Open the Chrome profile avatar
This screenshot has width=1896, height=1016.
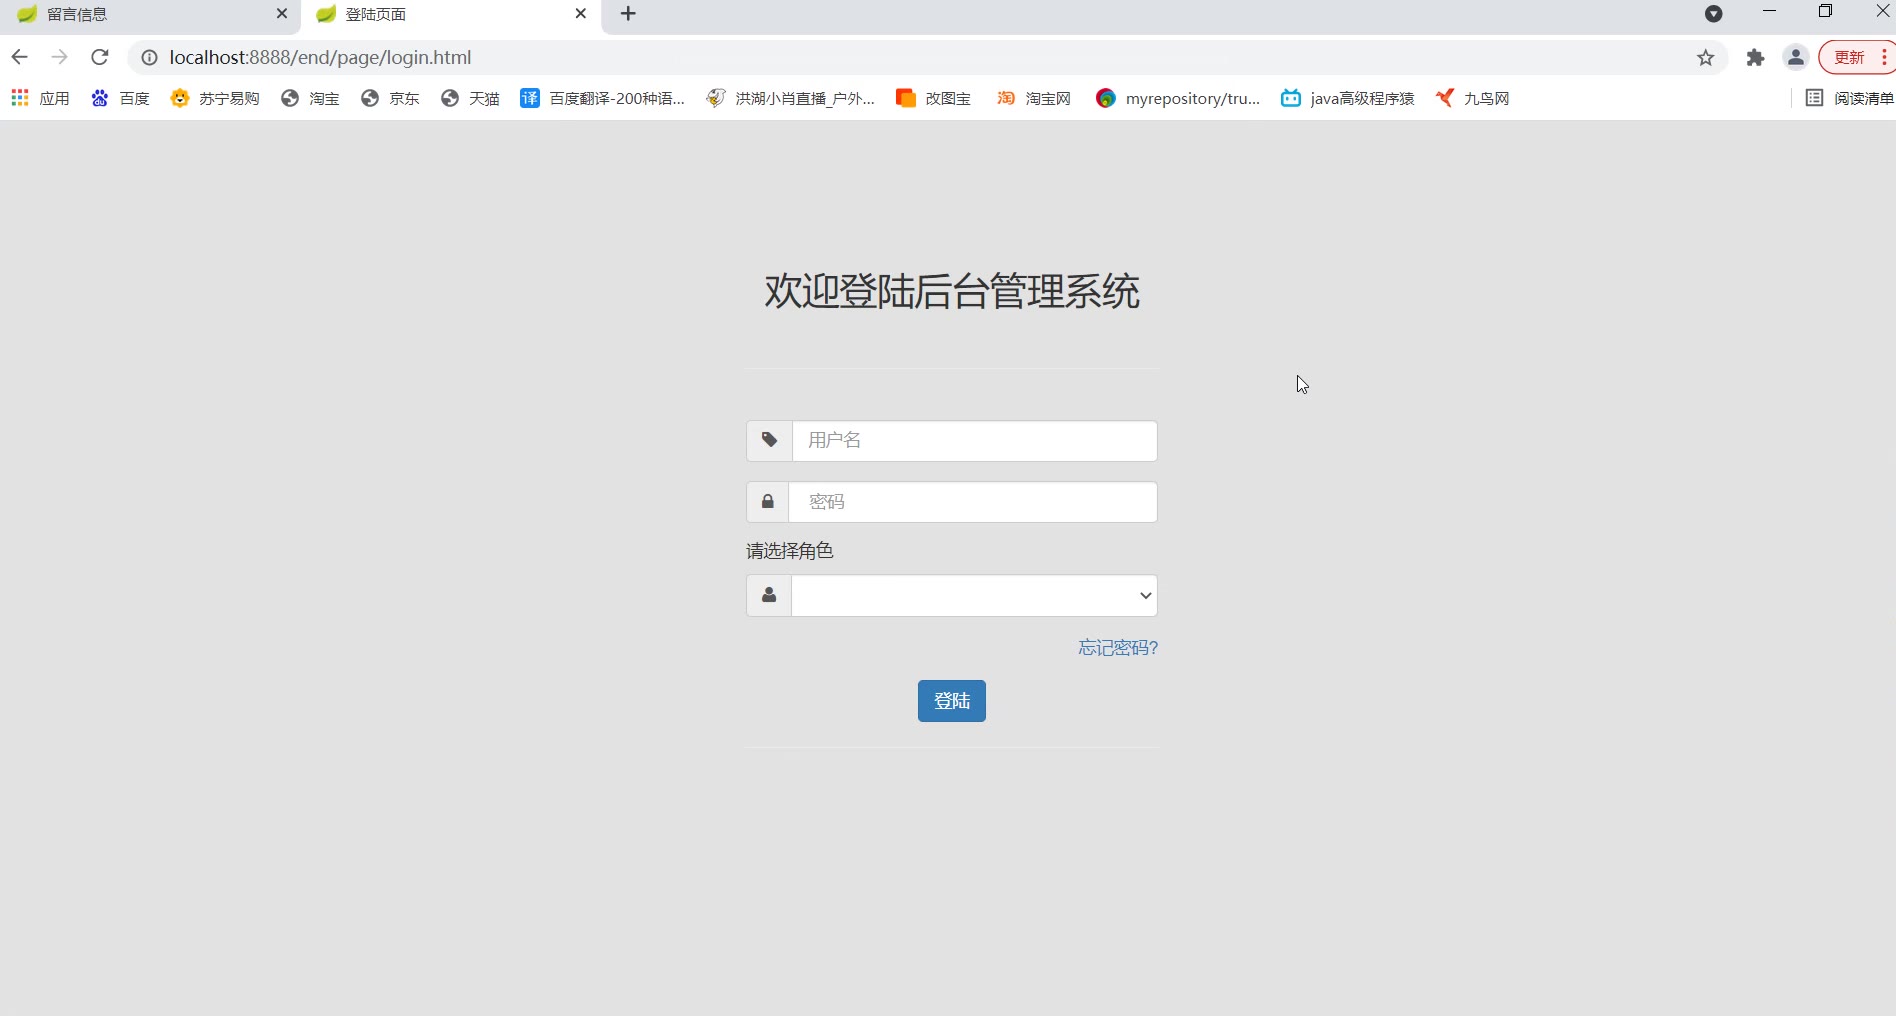point(1796,58)
